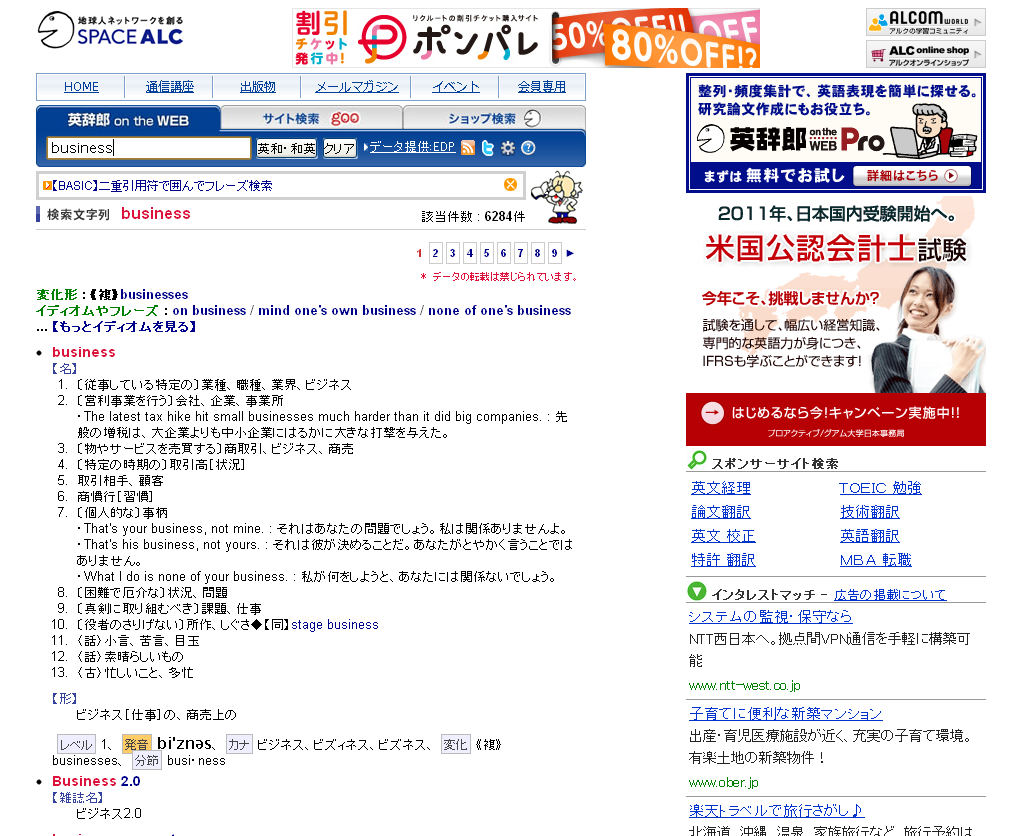Open 出版物 menu item
Screen dimensions: 1018x836
point(258,87)
